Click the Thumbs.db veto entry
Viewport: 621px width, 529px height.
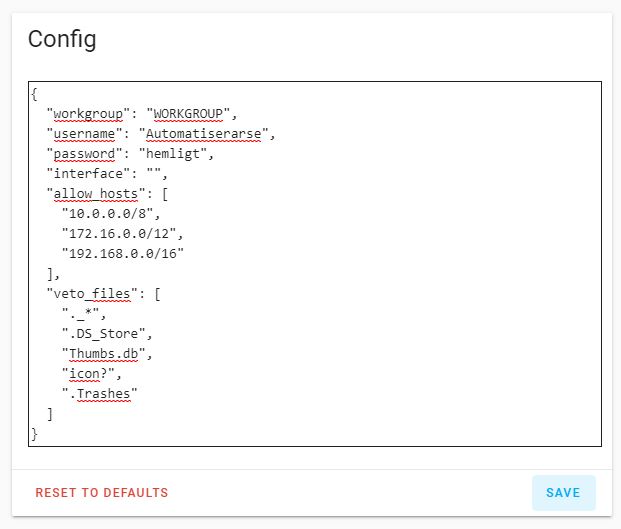(x=103, y=353)
